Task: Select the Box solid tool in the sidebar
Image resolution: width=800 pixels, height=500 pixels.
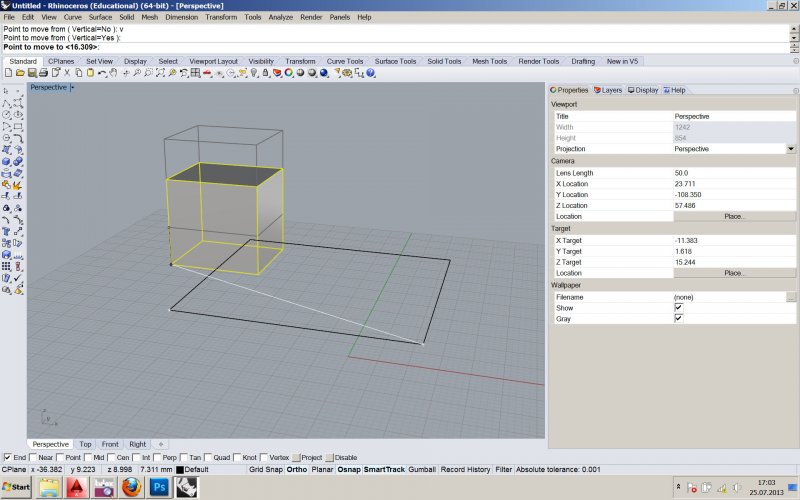Action: coord(7,161)
